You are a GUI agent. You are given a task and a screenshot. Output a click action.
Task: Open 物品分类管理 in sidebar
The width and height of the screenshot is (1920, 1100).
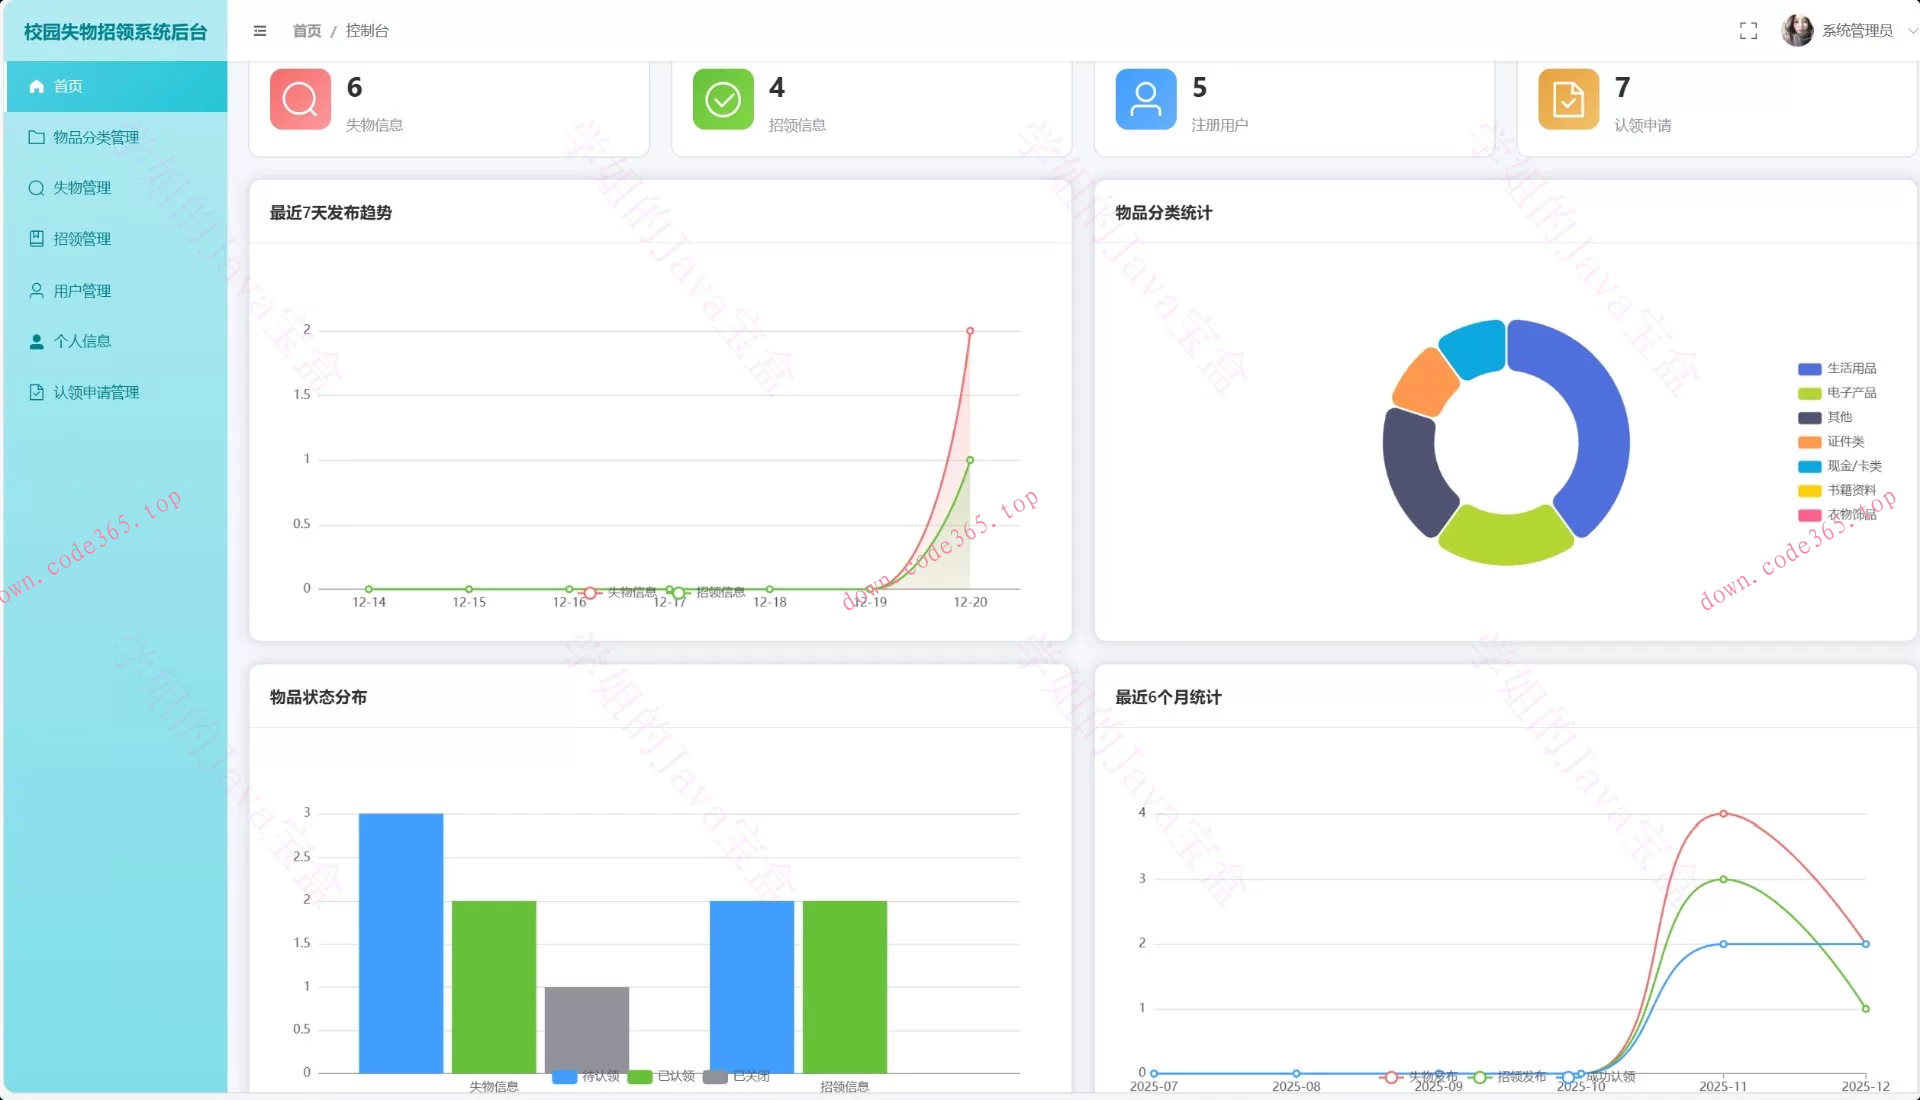tap(95, 137)
